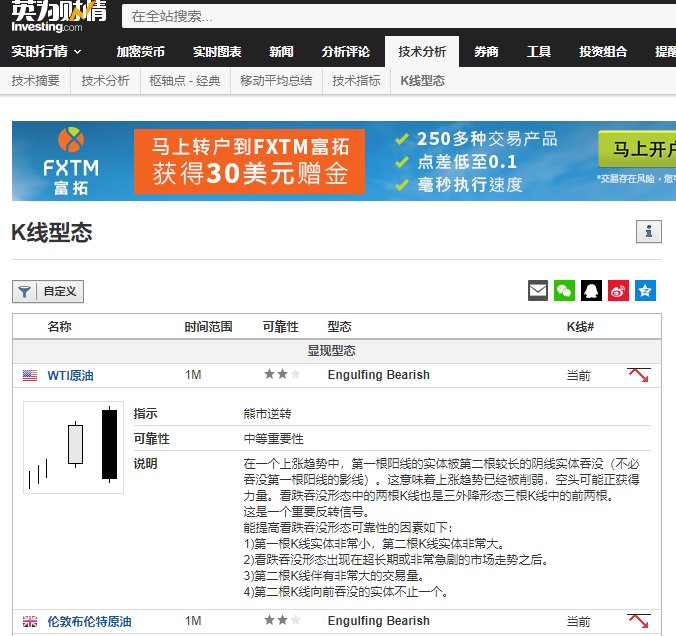Open the 新闻 menu
This screenshot has height=636, width=676.
(281, 52)
